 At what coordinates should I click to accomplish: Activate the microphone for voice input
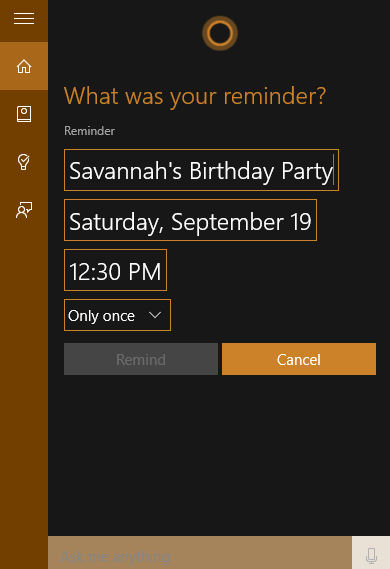tap(371, 555)
